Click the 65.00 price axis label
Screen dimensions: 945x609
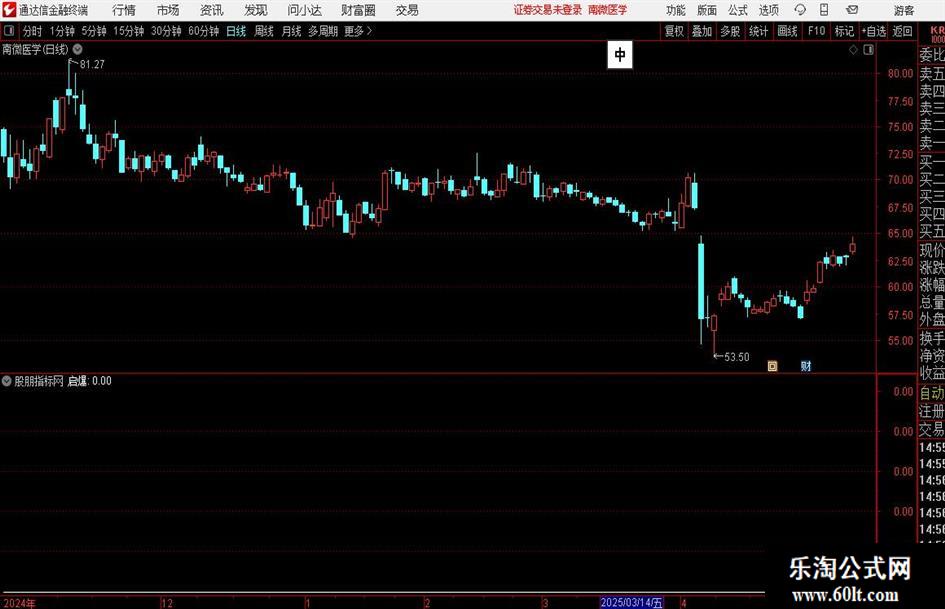coord(900,233)
